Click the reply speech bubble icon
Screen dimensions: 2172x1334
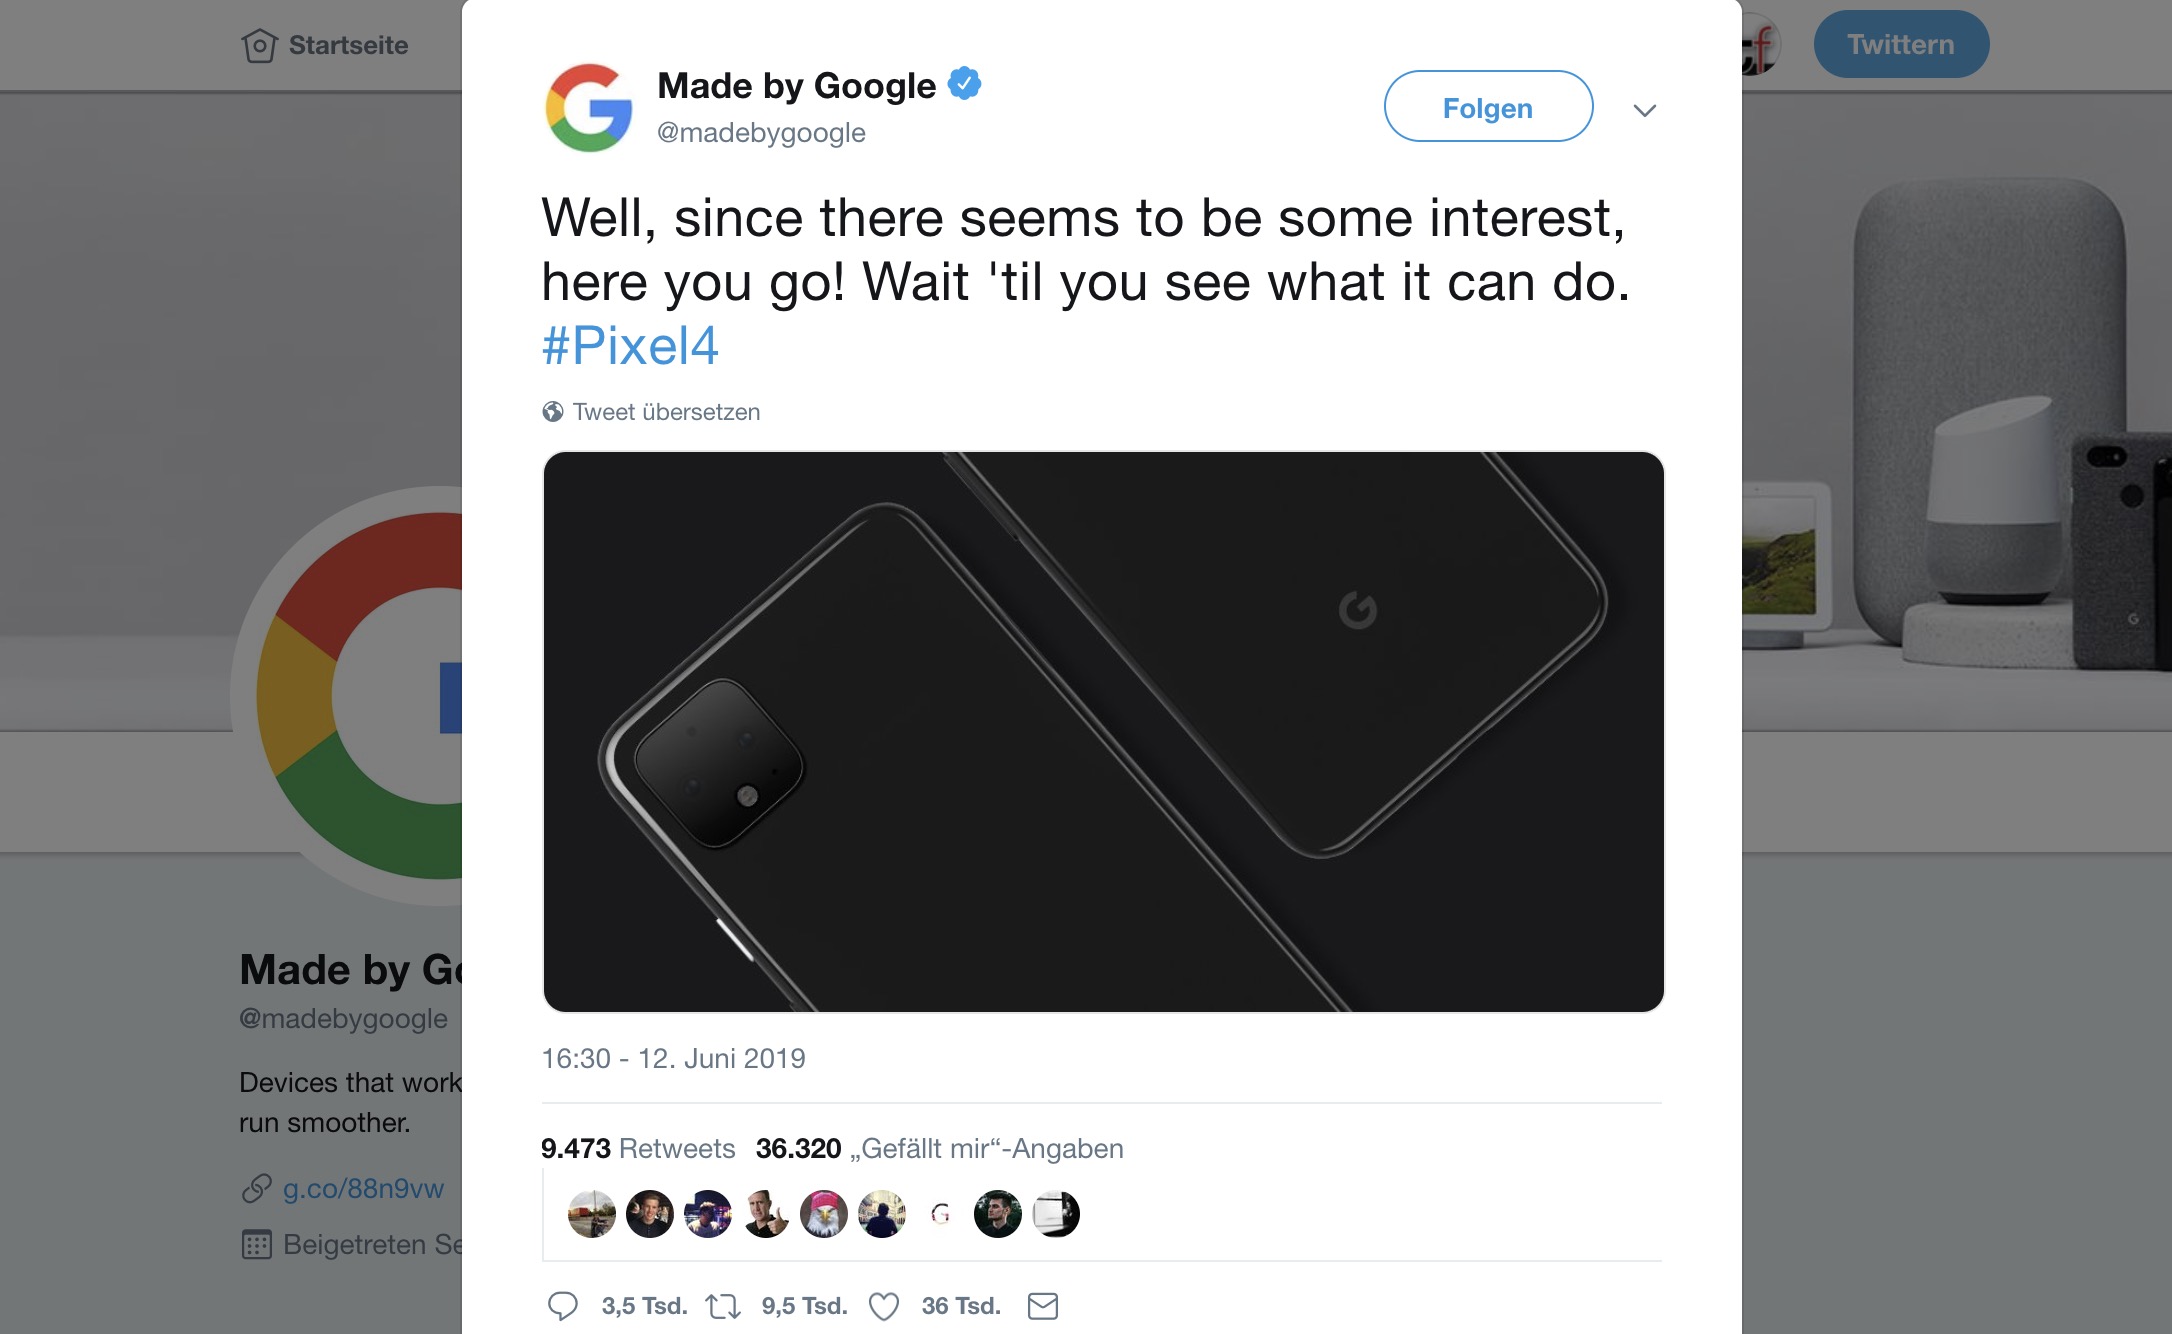point(563,1306)
